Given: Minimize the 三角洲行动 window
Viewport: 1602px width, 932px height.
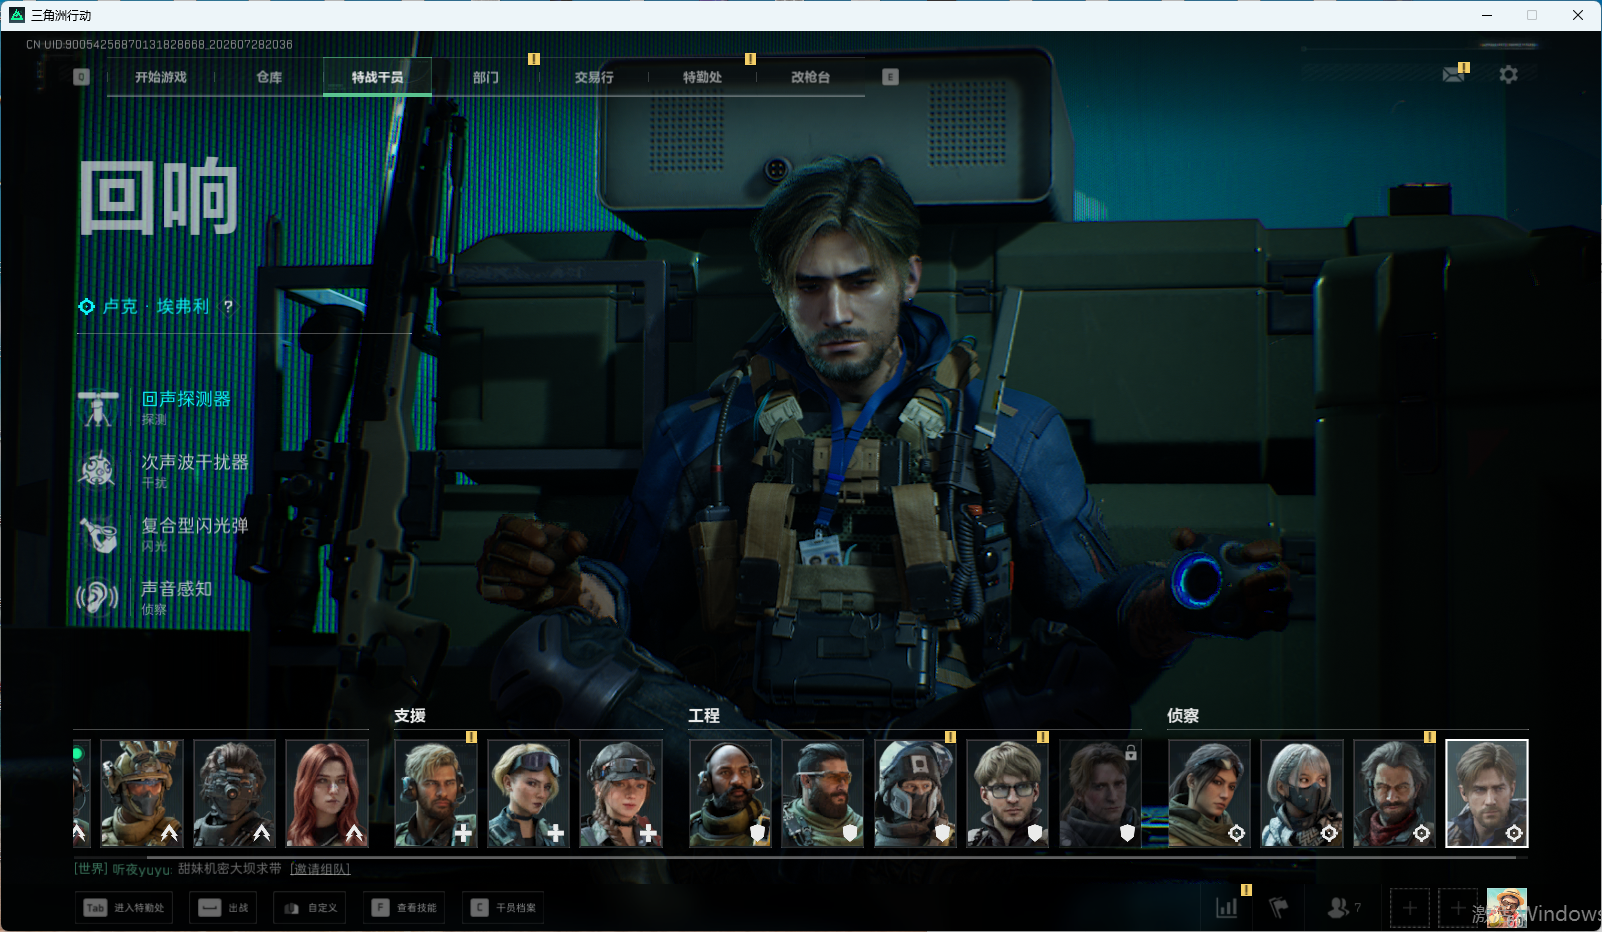Looking at the screenshot, I should click(x=1487, y=15).
